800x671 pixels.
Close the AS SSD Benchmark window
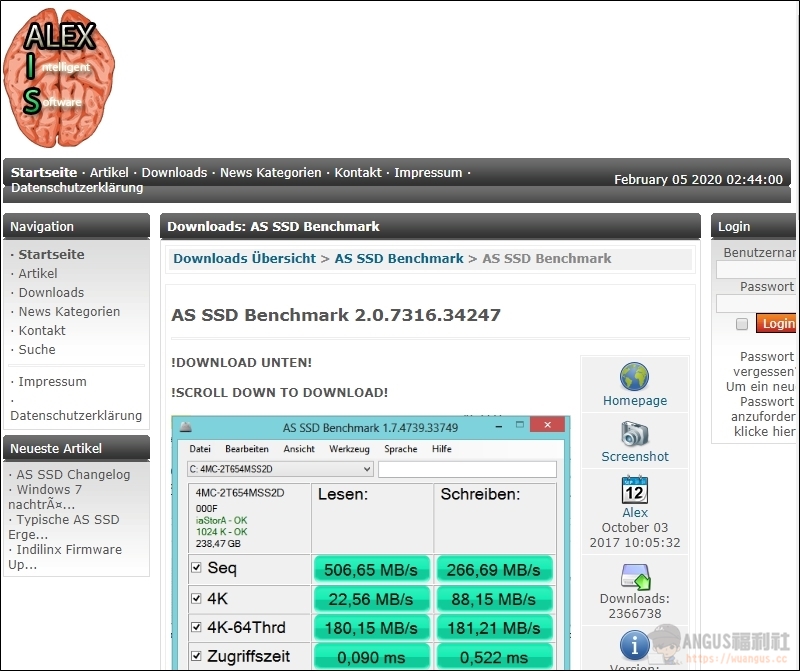[x=546, y=427]
